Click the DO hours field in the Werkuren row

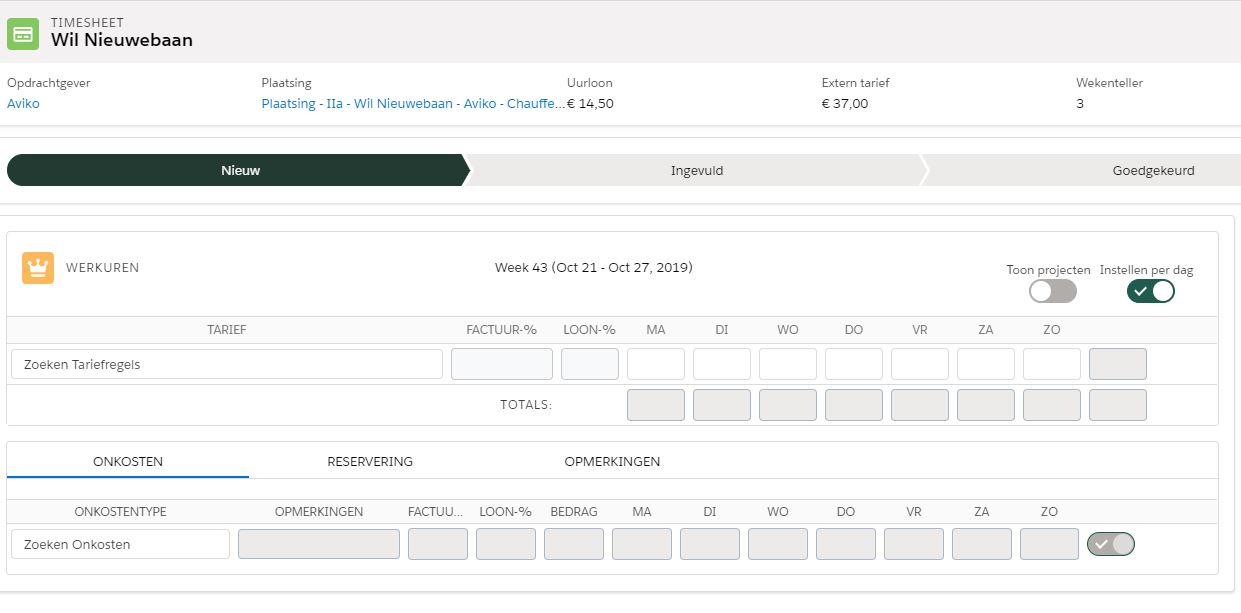[854, 364]
